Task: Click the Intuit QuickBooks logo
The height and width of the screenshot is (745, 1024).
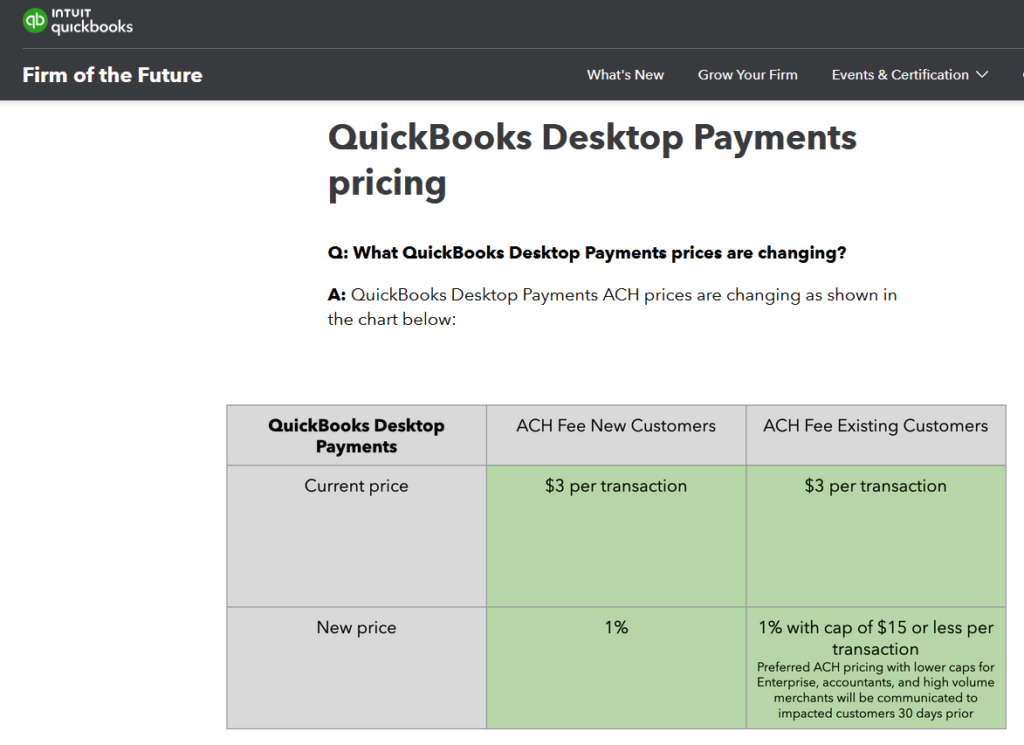Action: tap(78, 21)
